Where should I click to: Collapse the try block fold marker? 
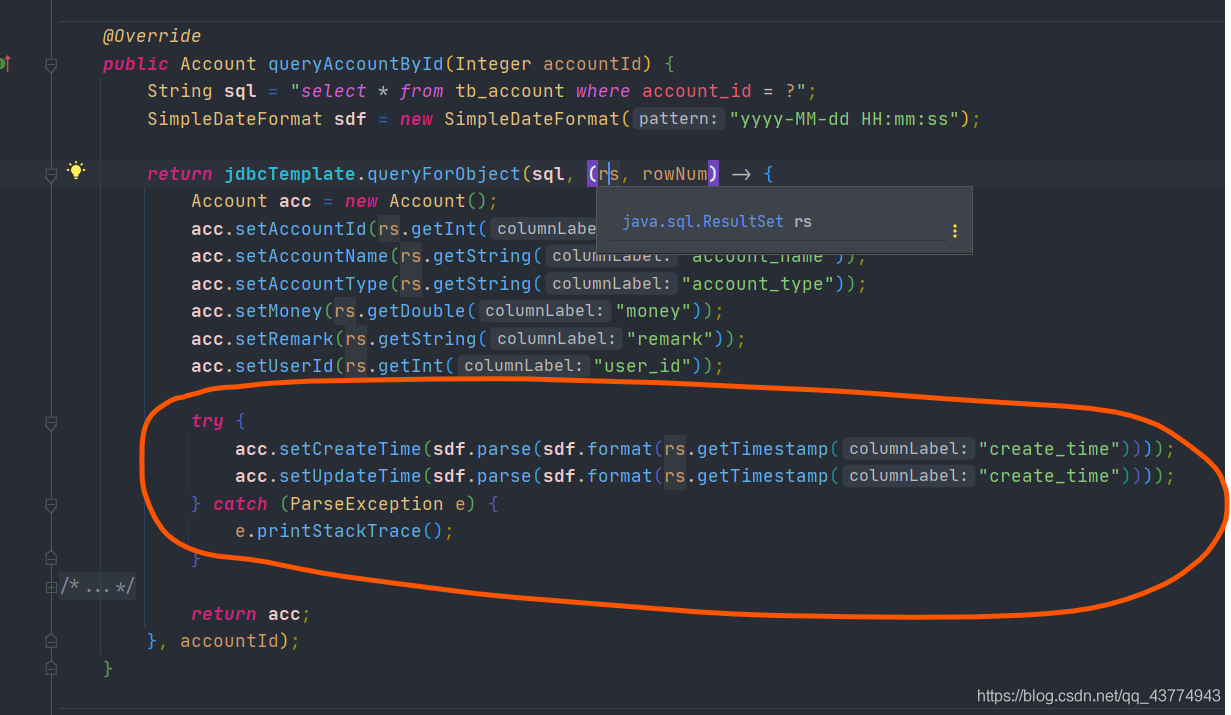click(x=51, y=423)
